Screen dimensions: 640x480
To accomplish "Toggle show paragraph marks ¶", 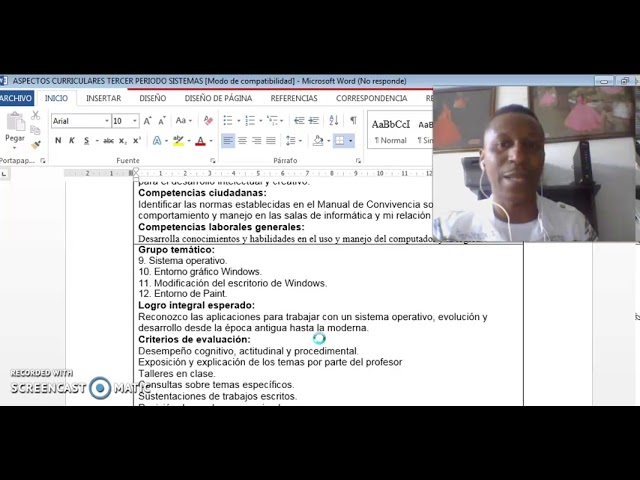I will point(353,120).
